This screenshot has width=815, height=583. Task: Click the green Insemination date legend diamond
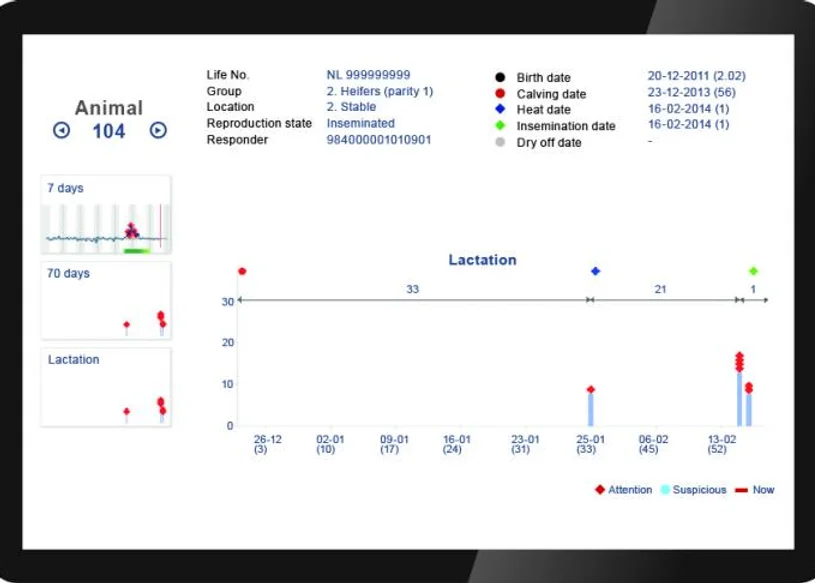pos(500,125)
